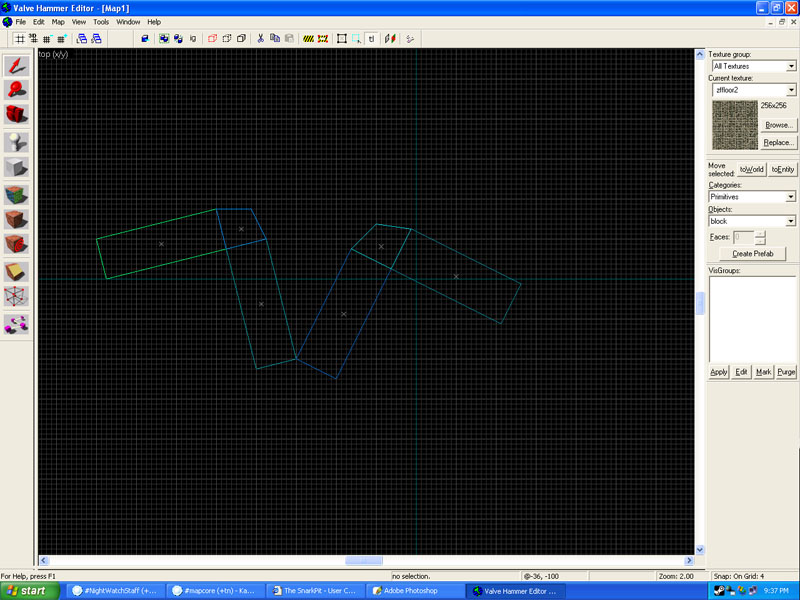This screenshot has height=600, width=800.
Task: Select the Clipping tool
Action: coord(16,272)
